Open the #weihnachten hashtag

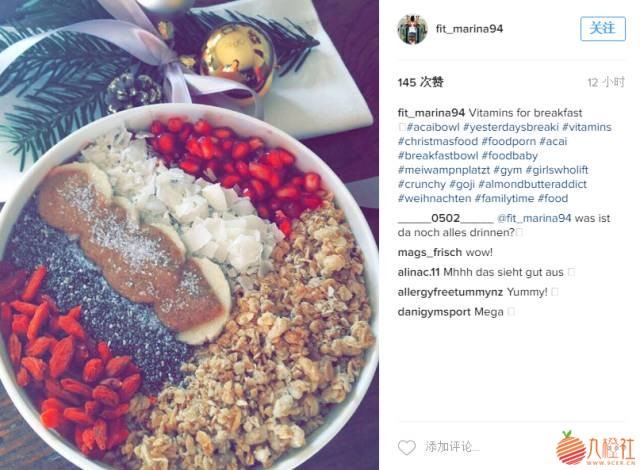pyautogui.click(x=434, y=199)
